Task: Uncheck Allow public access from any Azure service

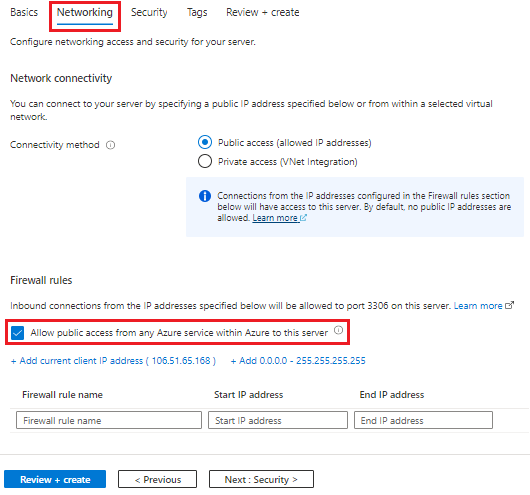Action: [17, 333]
